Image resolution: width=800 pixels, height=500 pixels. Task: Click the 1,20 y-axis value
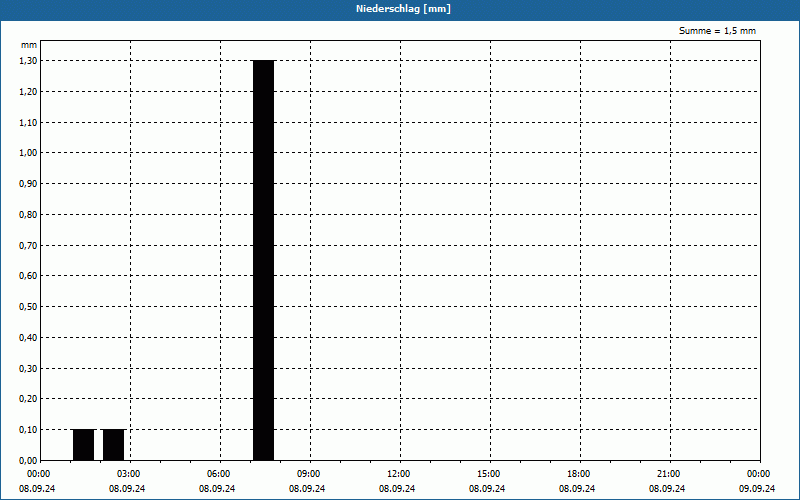tap(28, 91)
